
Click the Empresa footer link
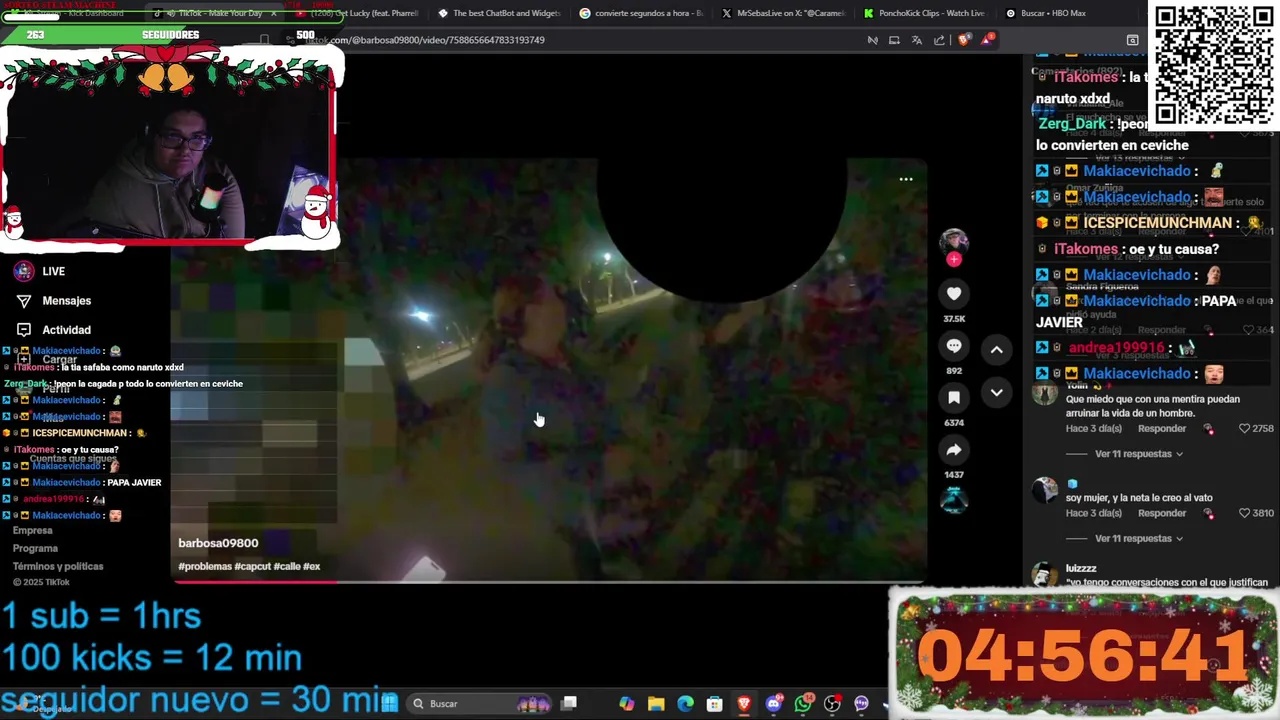(32, 531)
